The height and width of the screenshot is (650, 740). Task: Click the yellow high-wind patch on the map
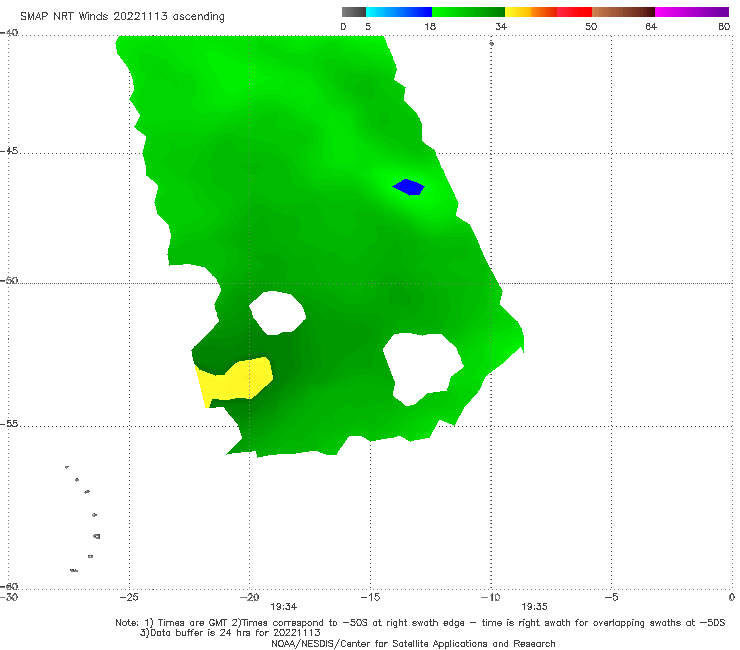234,381
